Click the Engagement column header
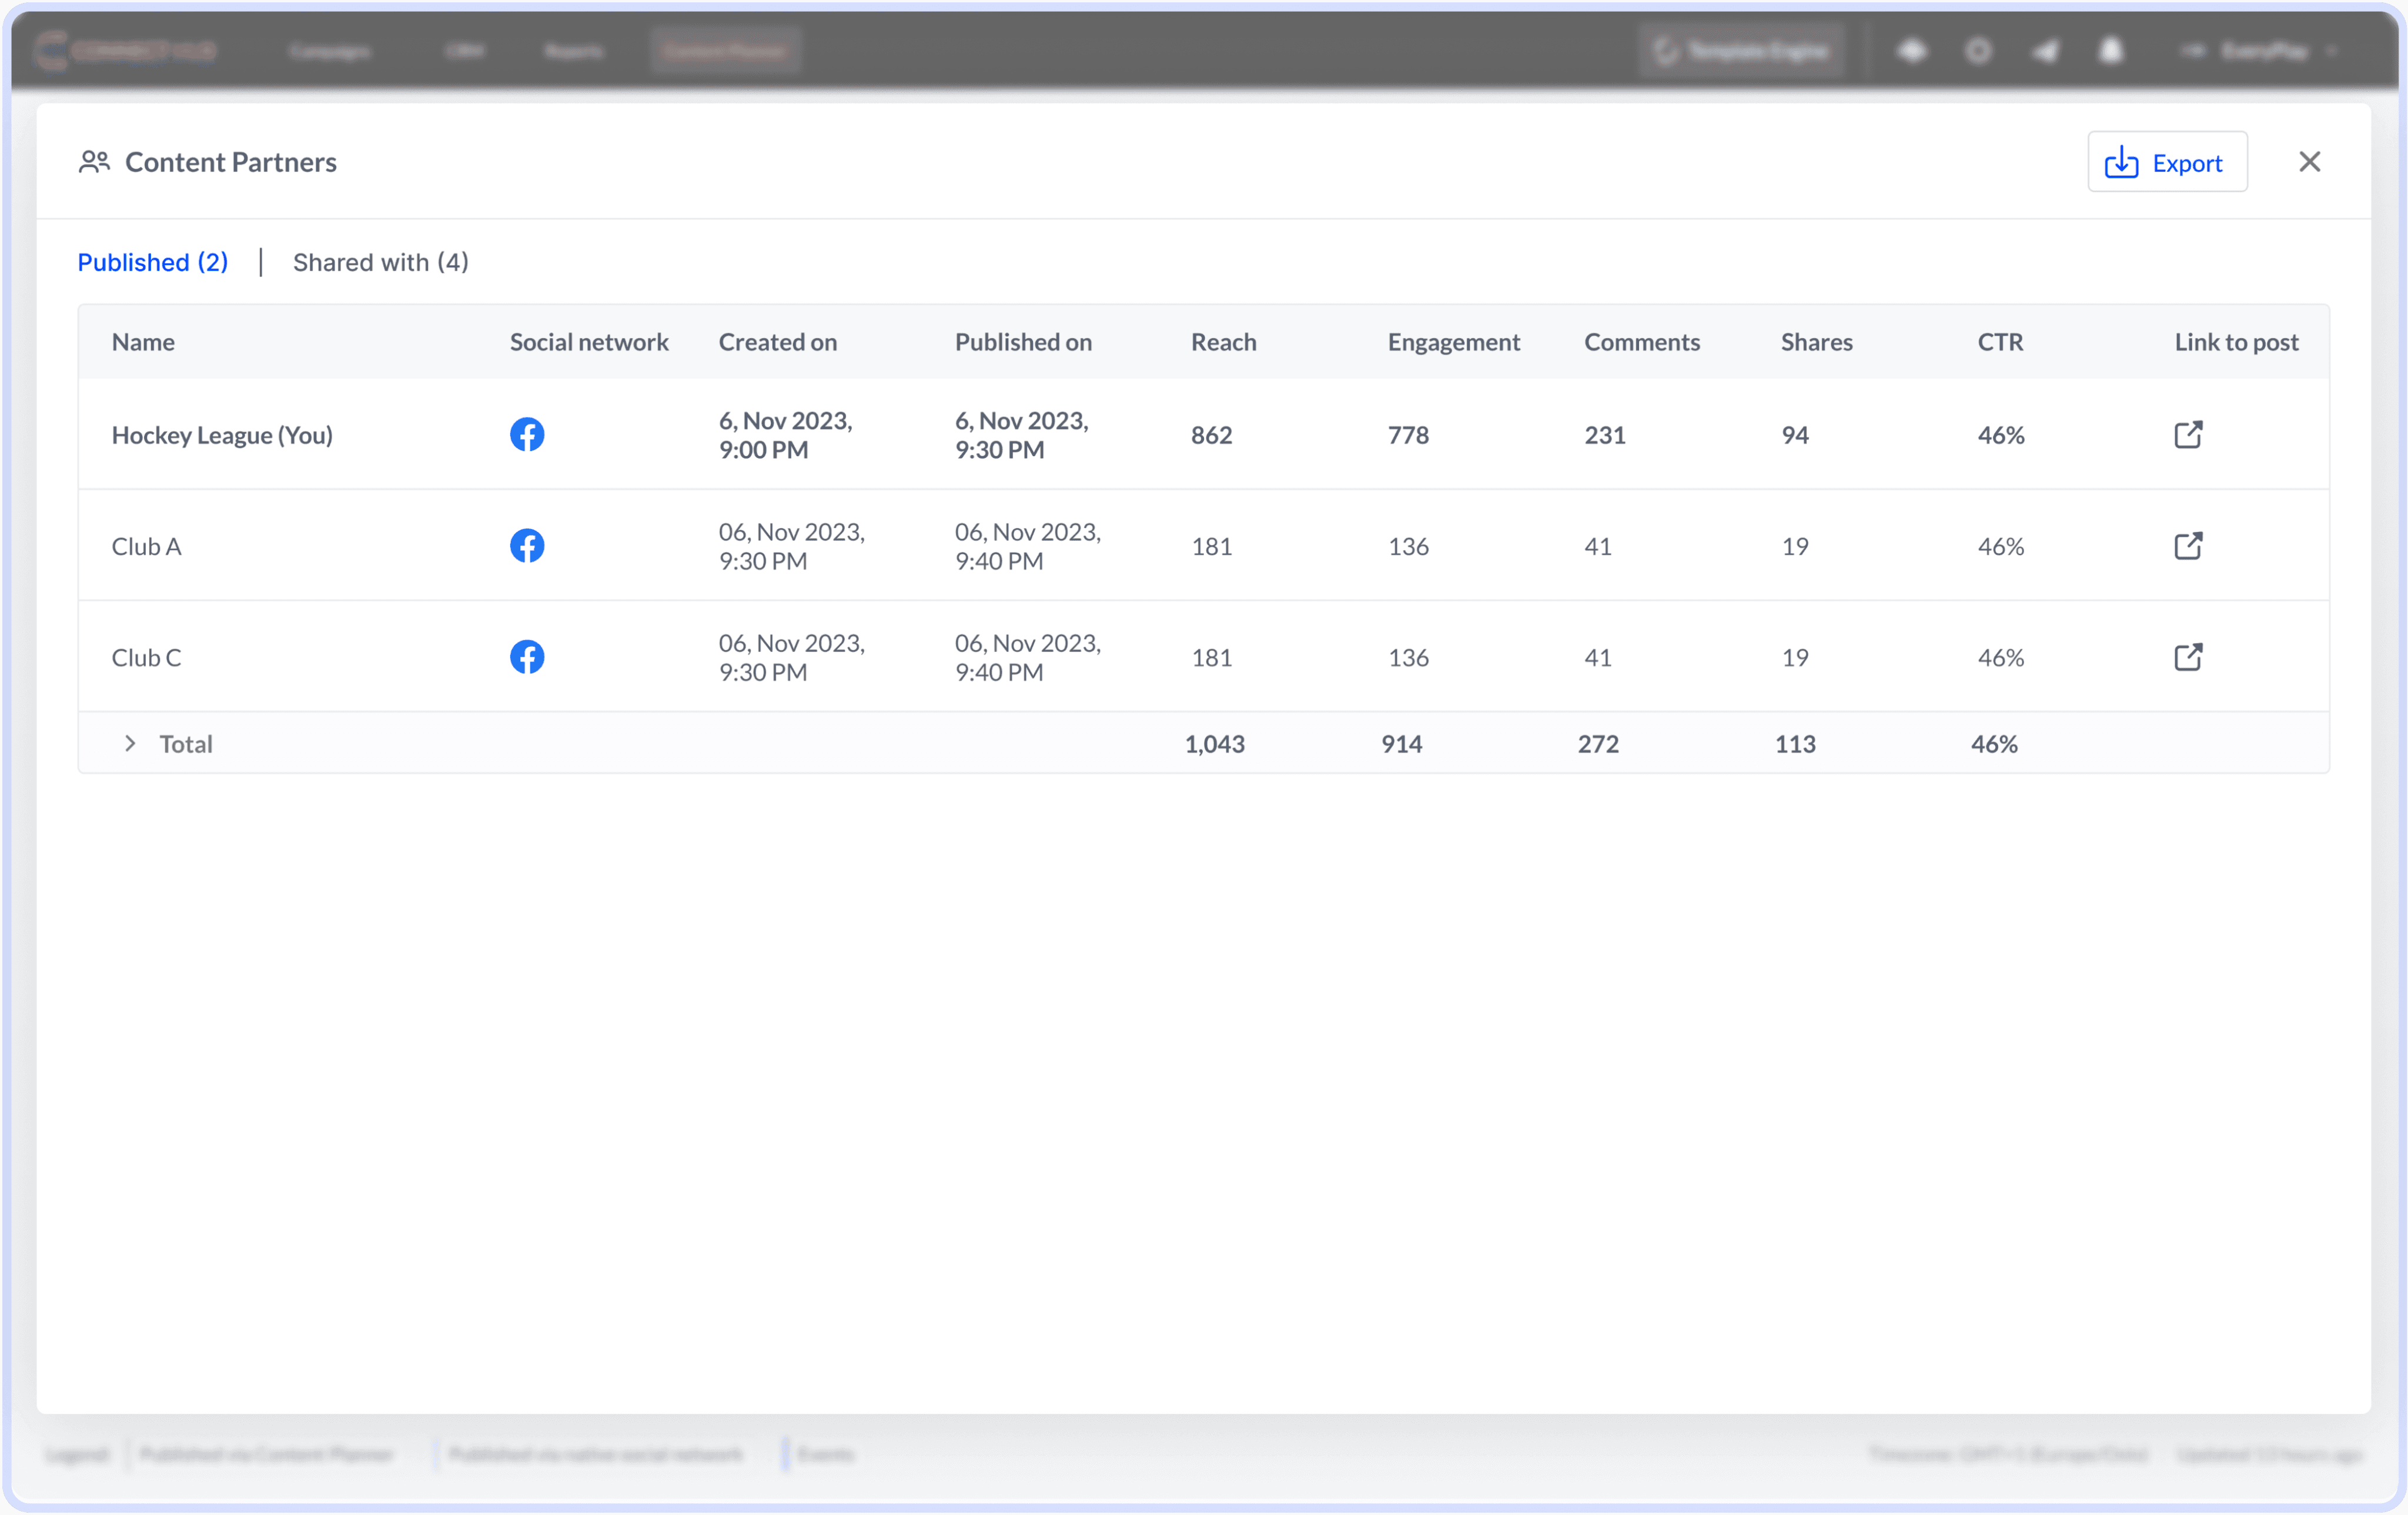2408x1515 pixels. 1454,342
